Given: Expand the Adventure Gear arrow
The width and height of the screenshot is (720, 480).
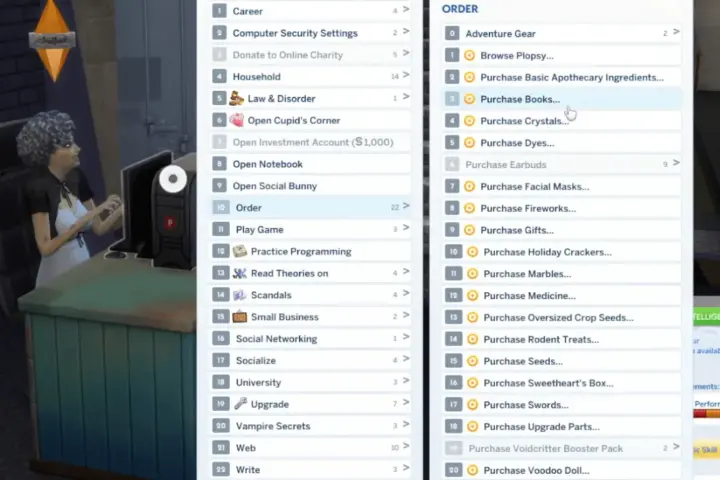Looking at the screenshot, I should pos(676,32).
